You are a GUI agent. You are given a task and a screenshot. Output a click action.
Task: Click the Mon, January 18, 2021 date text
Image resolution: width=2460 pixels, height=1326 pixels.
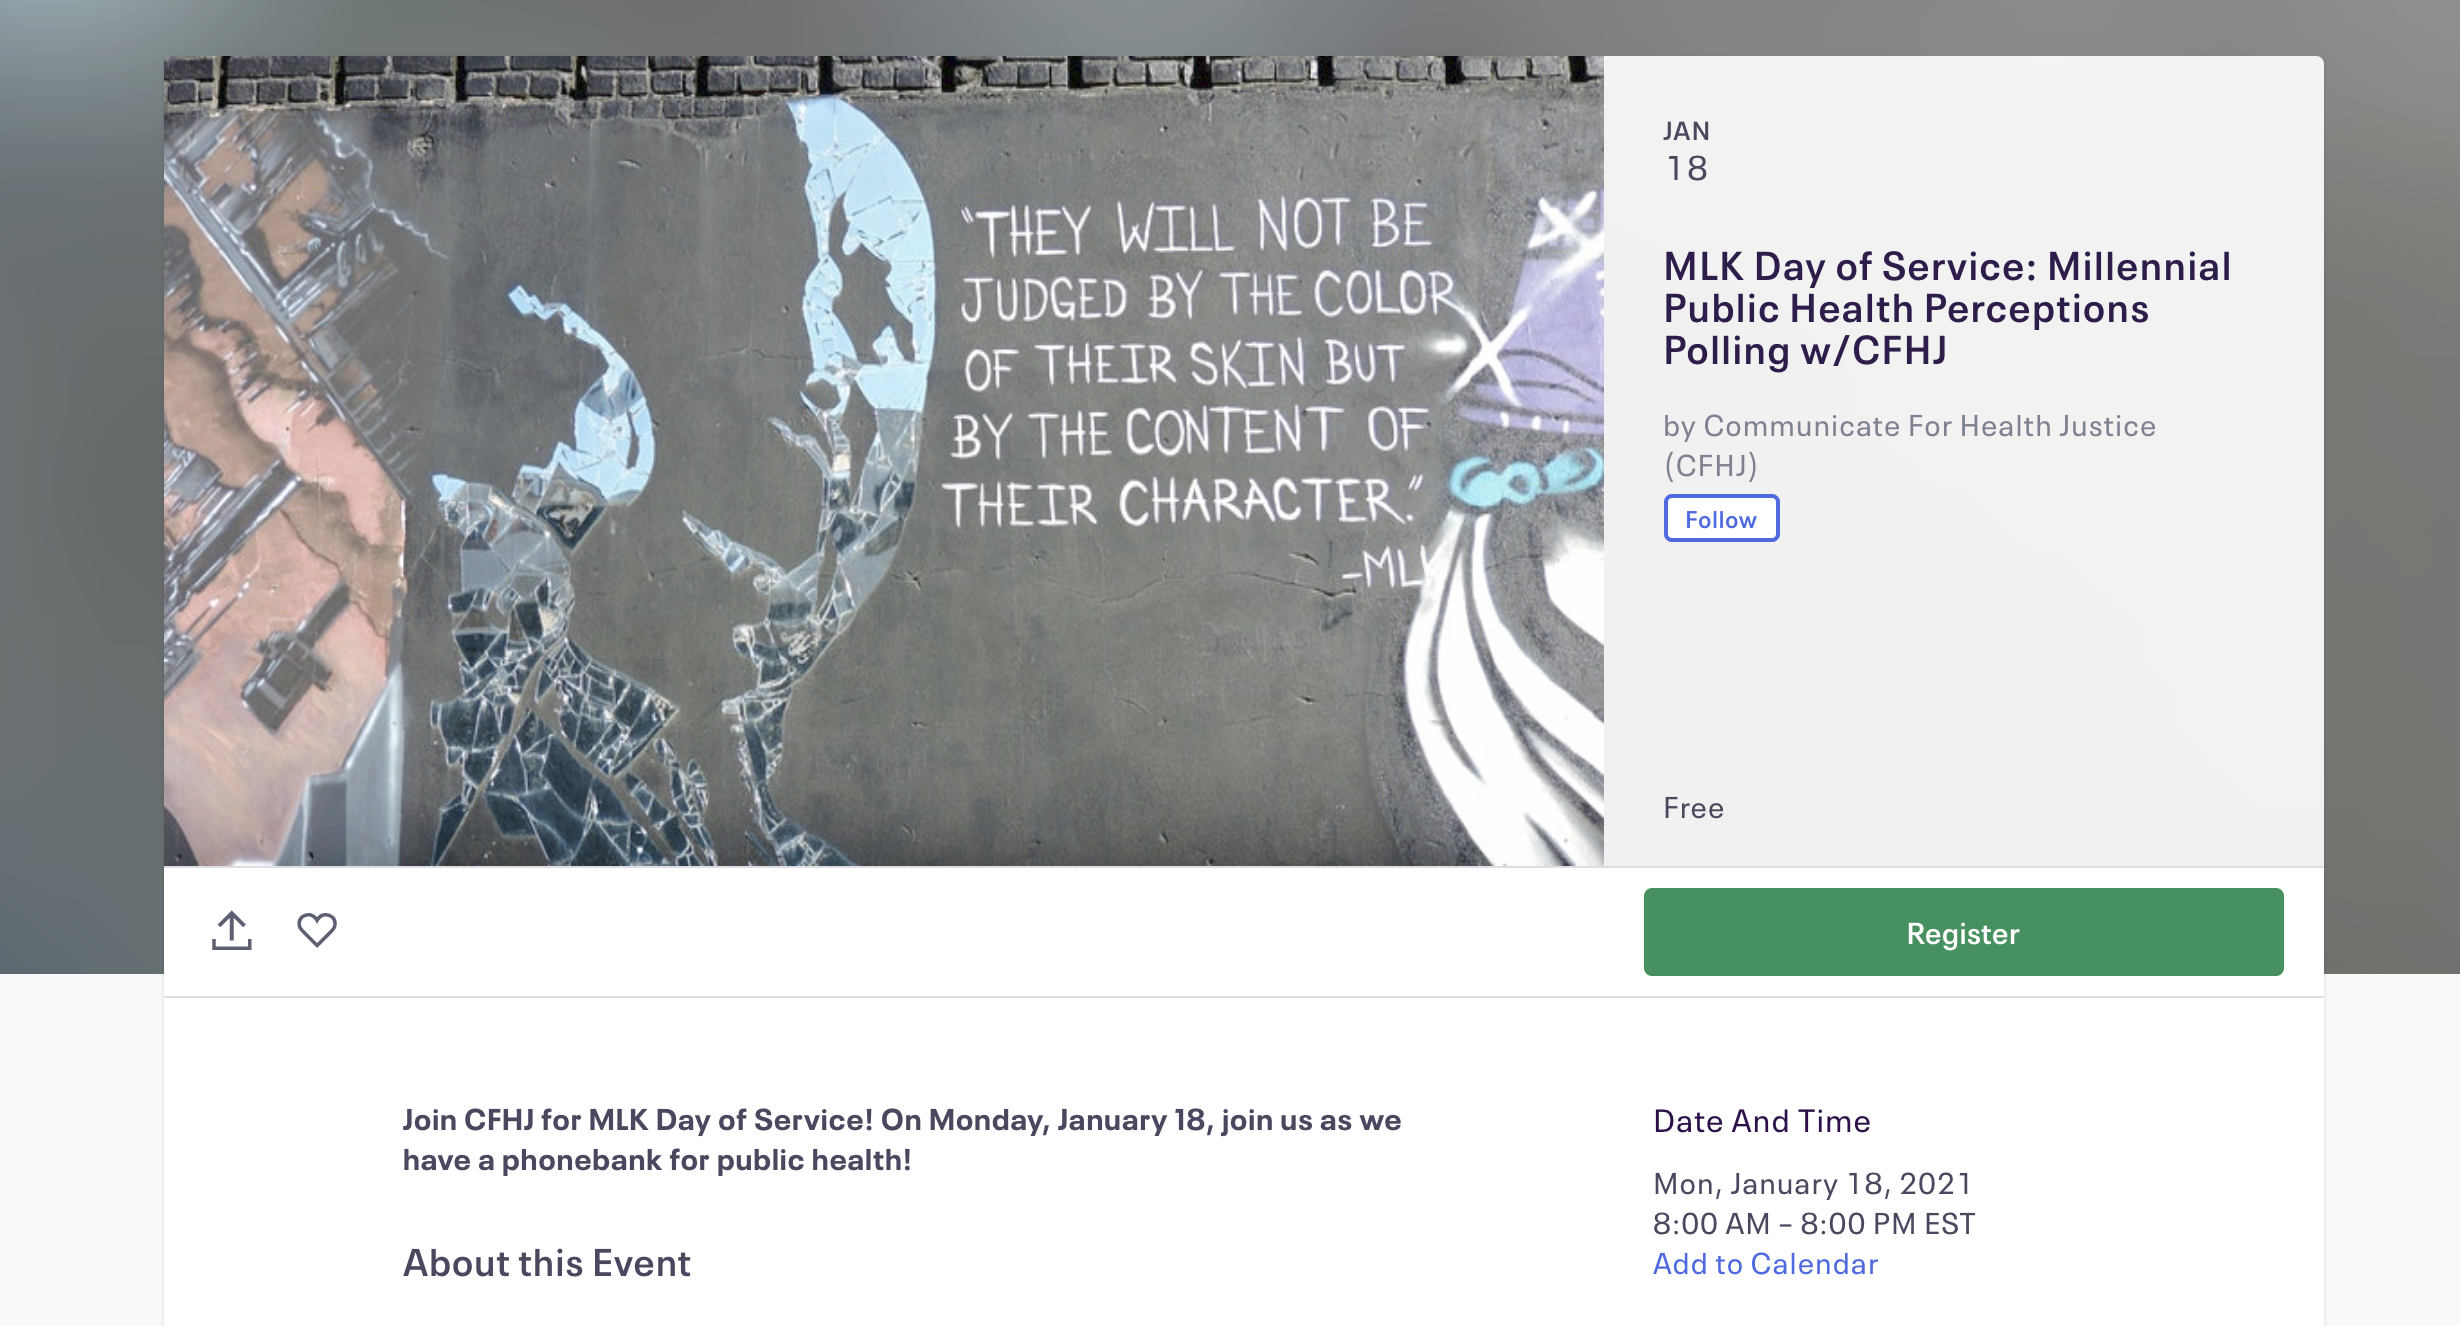tap(1812, 1184)
